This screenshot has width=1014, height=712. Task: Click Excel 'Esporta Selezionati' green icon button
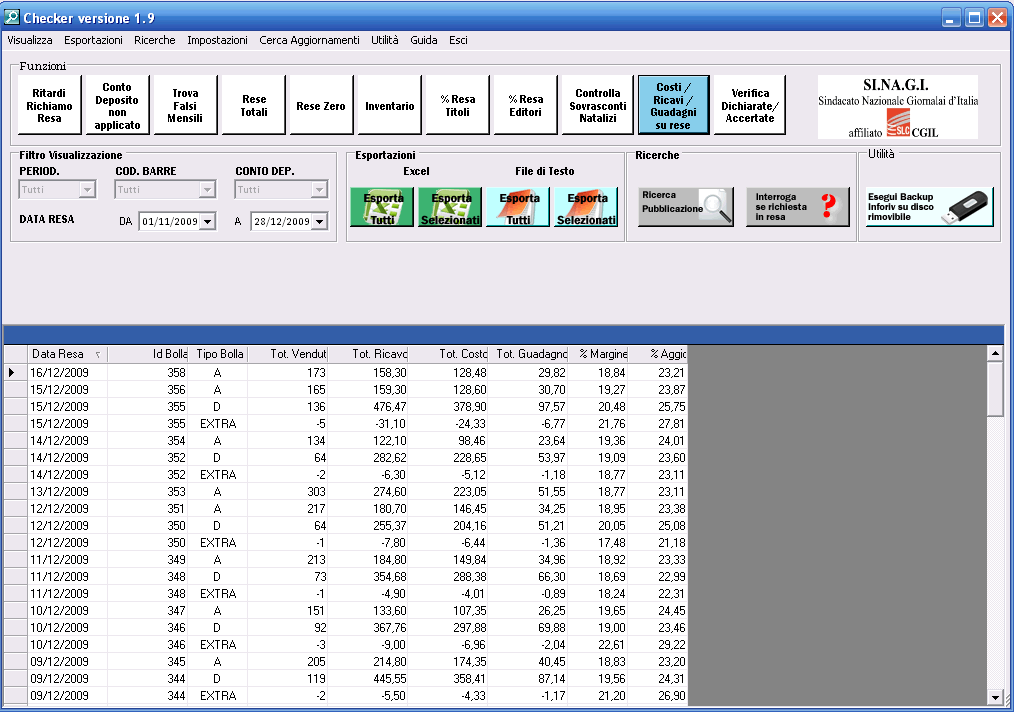click(x=449, y=206)
